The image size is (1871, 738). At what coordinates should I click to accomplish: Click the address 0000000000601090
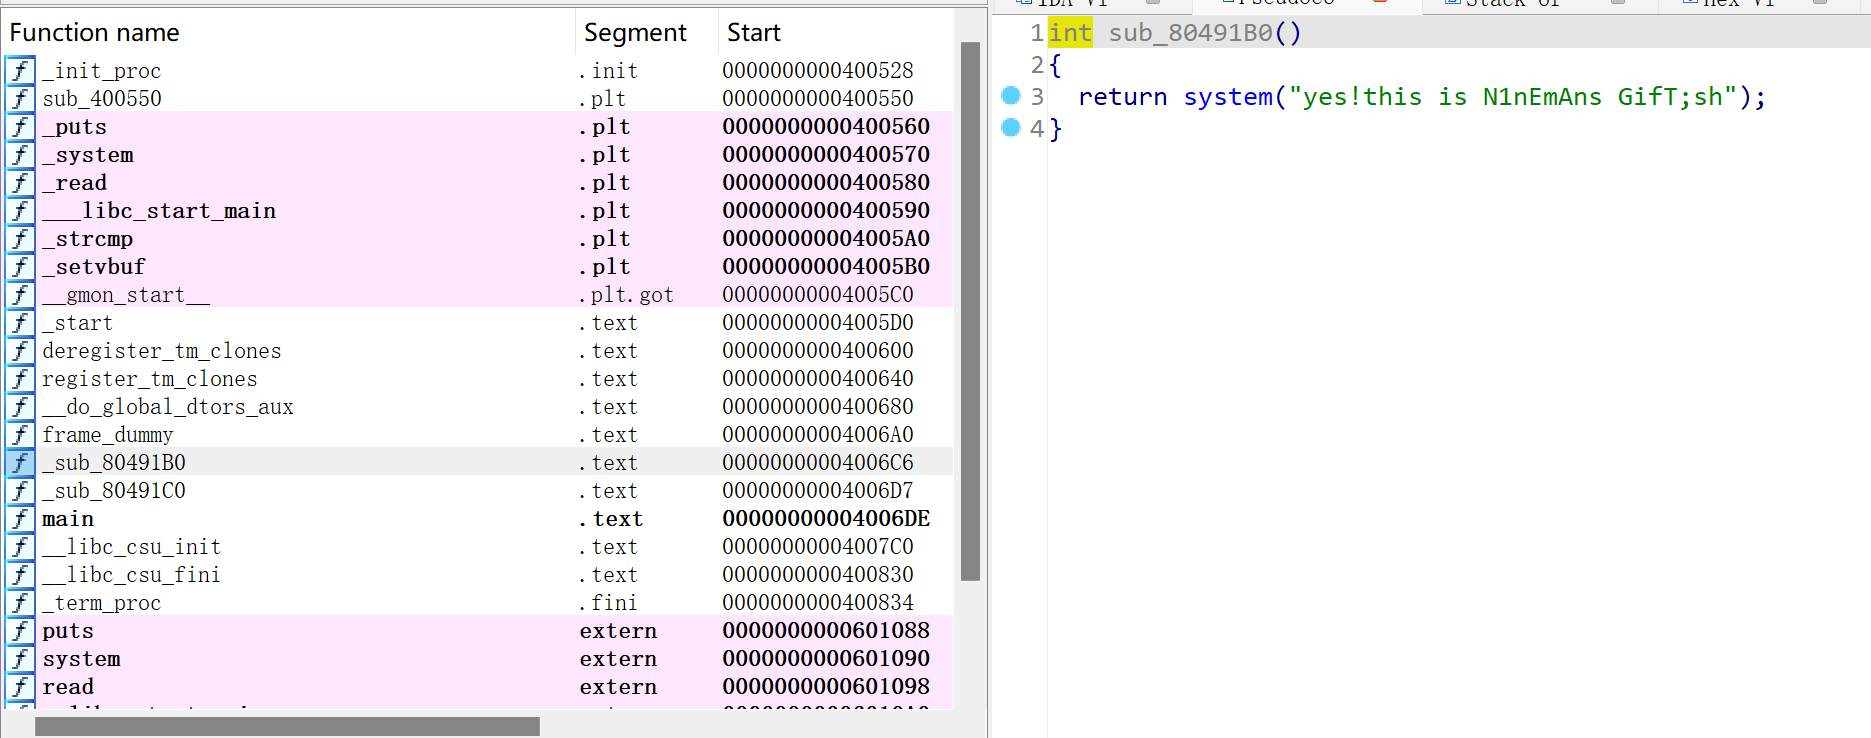826,659
